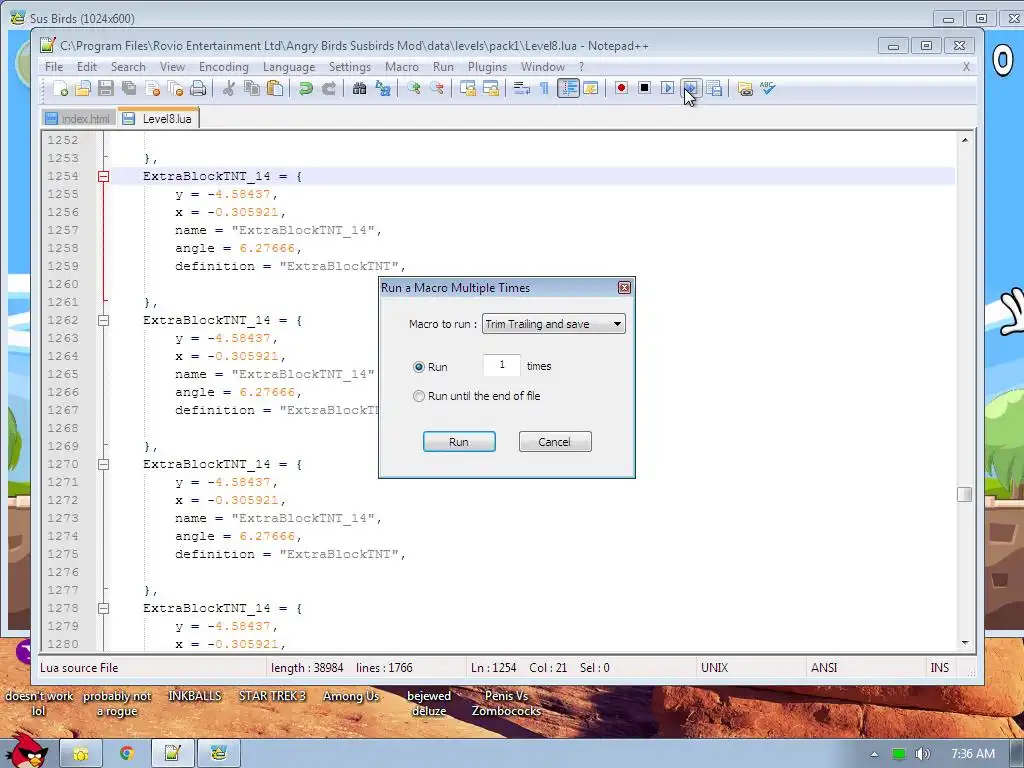This screenshot has width=1024, height=768.
Task: Click the editor vertical scrollbar thumb
Action: tap(965, 494)
